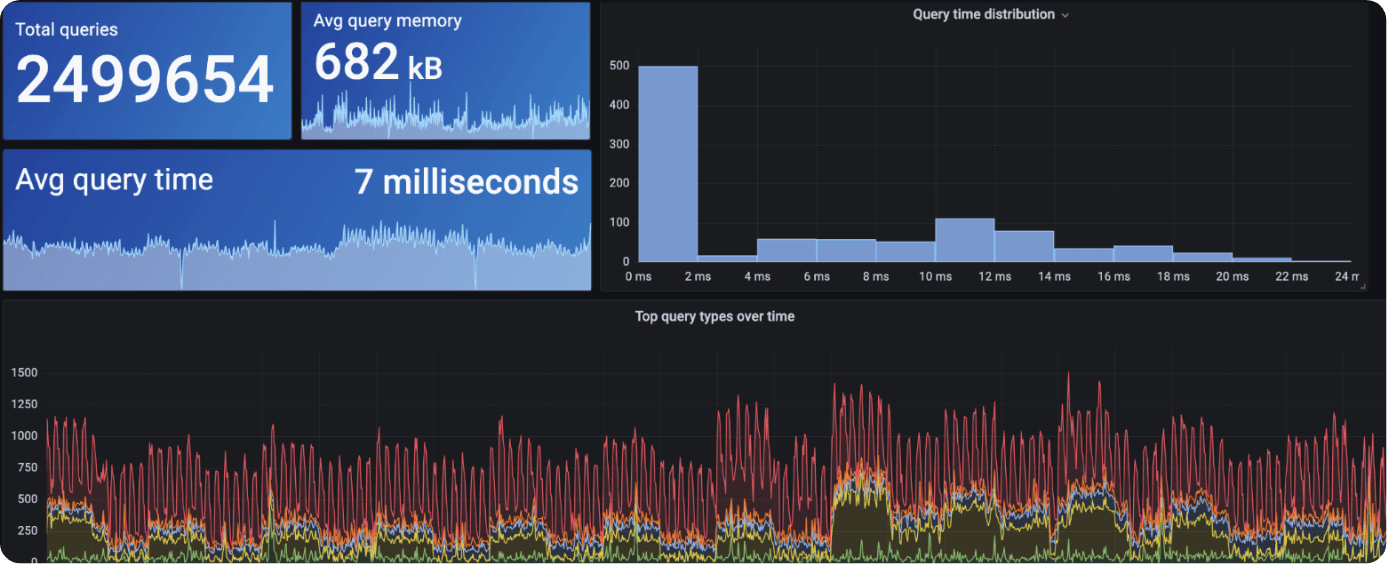Click the histogram bar between 12 and 14 ms
The height and width of the screenshot is (564, 1387).
coord(1024,247)
